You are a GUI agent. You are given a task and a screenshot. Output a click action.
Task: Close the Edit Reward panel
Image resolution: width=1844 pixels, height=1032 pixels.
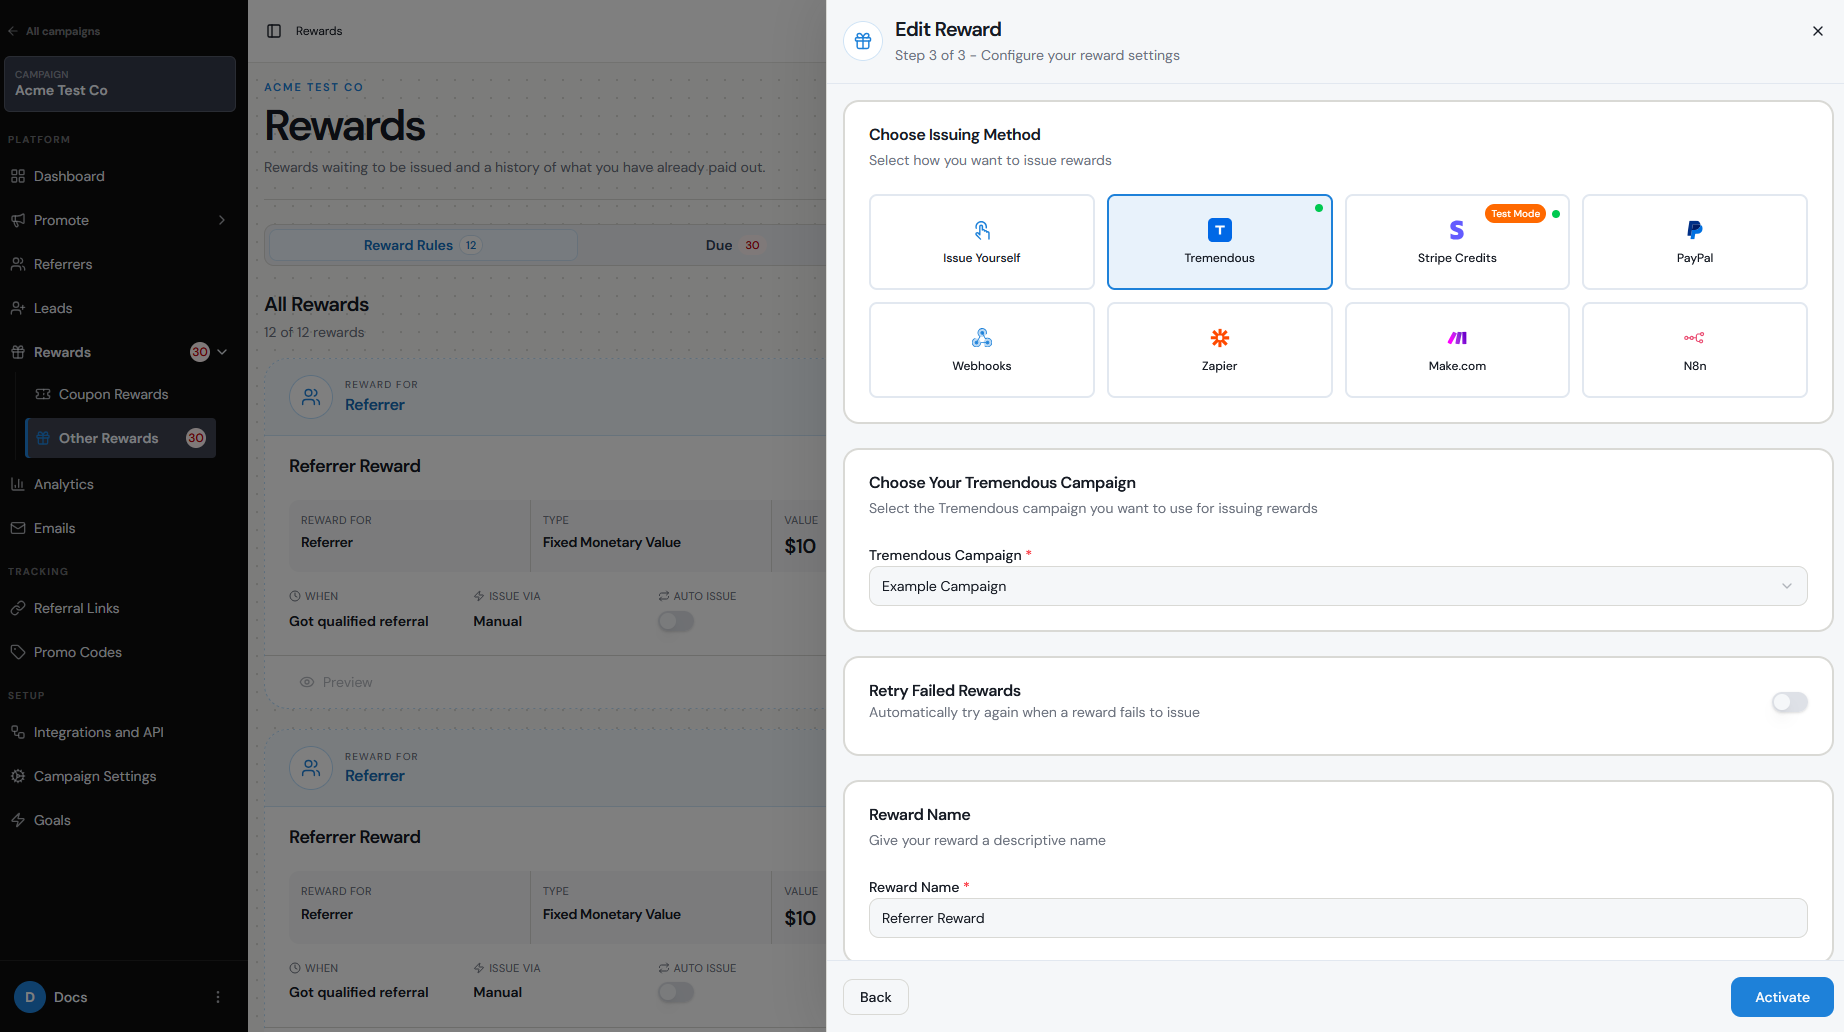pos(1818,31)
